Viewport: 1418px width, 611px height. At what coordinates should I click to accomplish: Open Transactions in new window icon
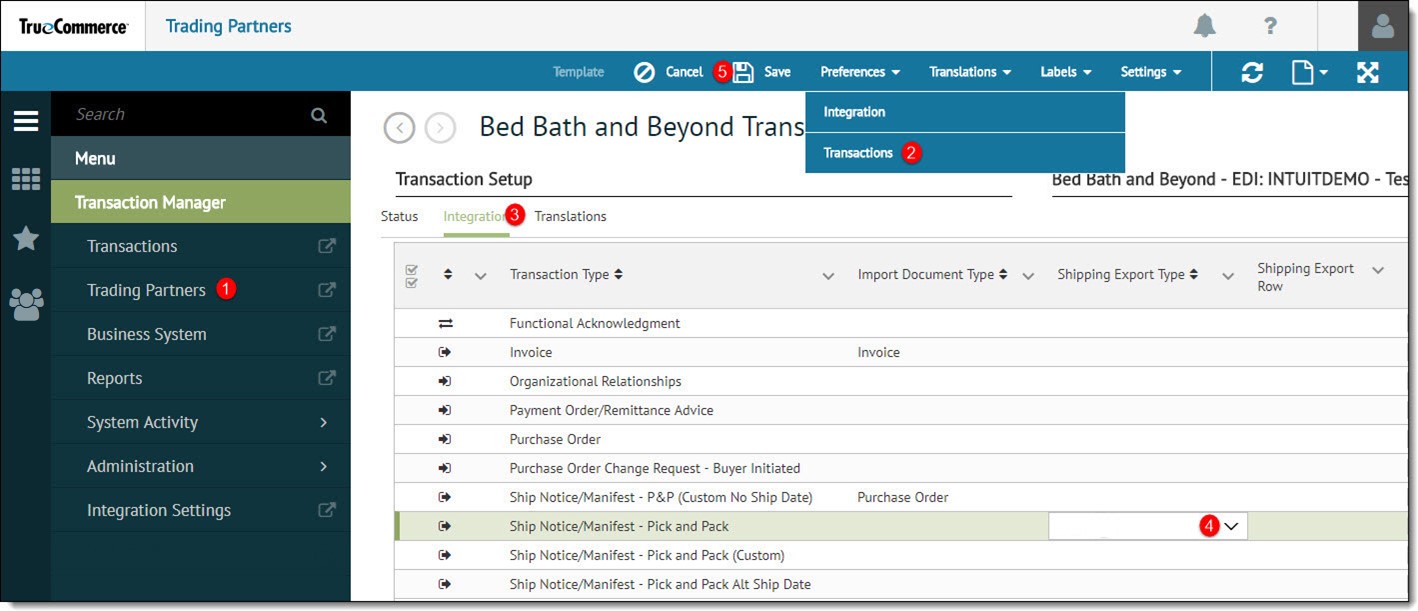click(x=326, y=246)
